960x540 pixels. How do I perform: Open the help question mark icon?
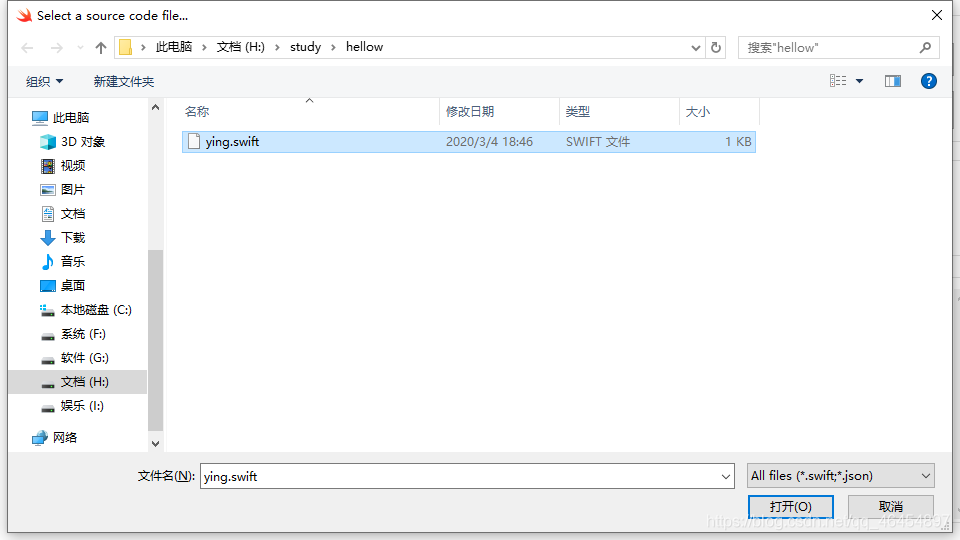(x=929, y=81)
